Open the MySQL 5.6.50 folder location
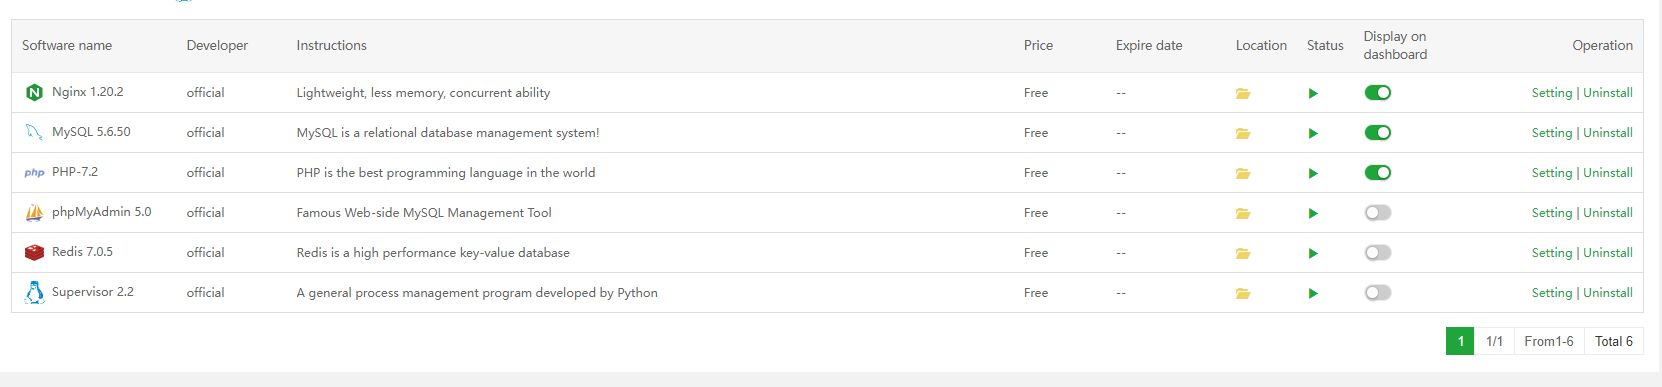Image resolution: width=1662 pixels, height=387 pixels. pos(1243,133)
